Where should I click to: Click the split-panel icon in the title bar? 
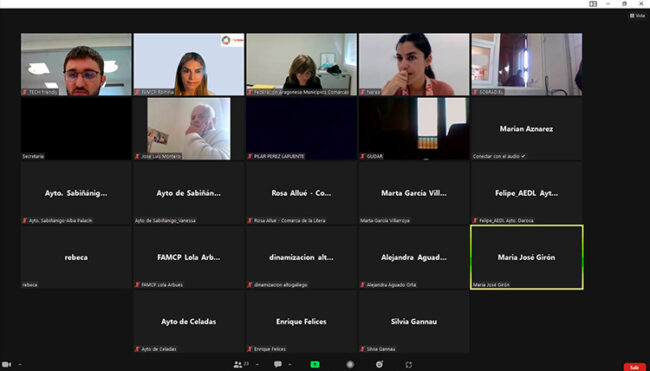(x=593, y=4)
